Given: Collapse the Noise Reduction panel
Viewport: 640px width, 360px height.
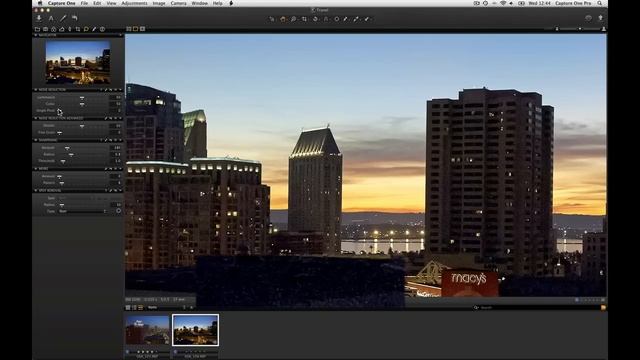Looking at the screenshot, I should click(x=36, y=90).
